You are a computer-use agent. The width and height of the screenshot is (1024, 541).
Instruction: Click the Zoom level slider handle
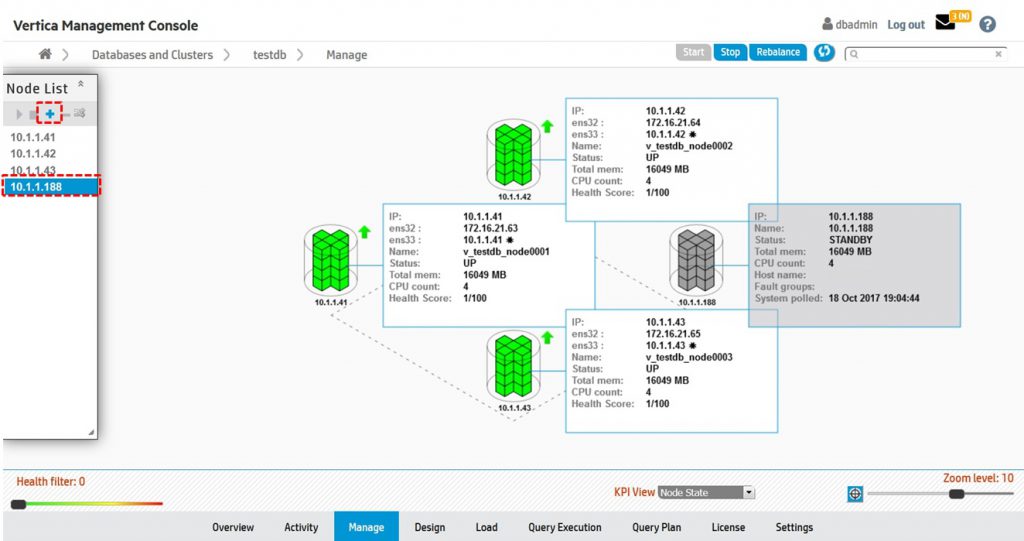click(x=956, y=494)
